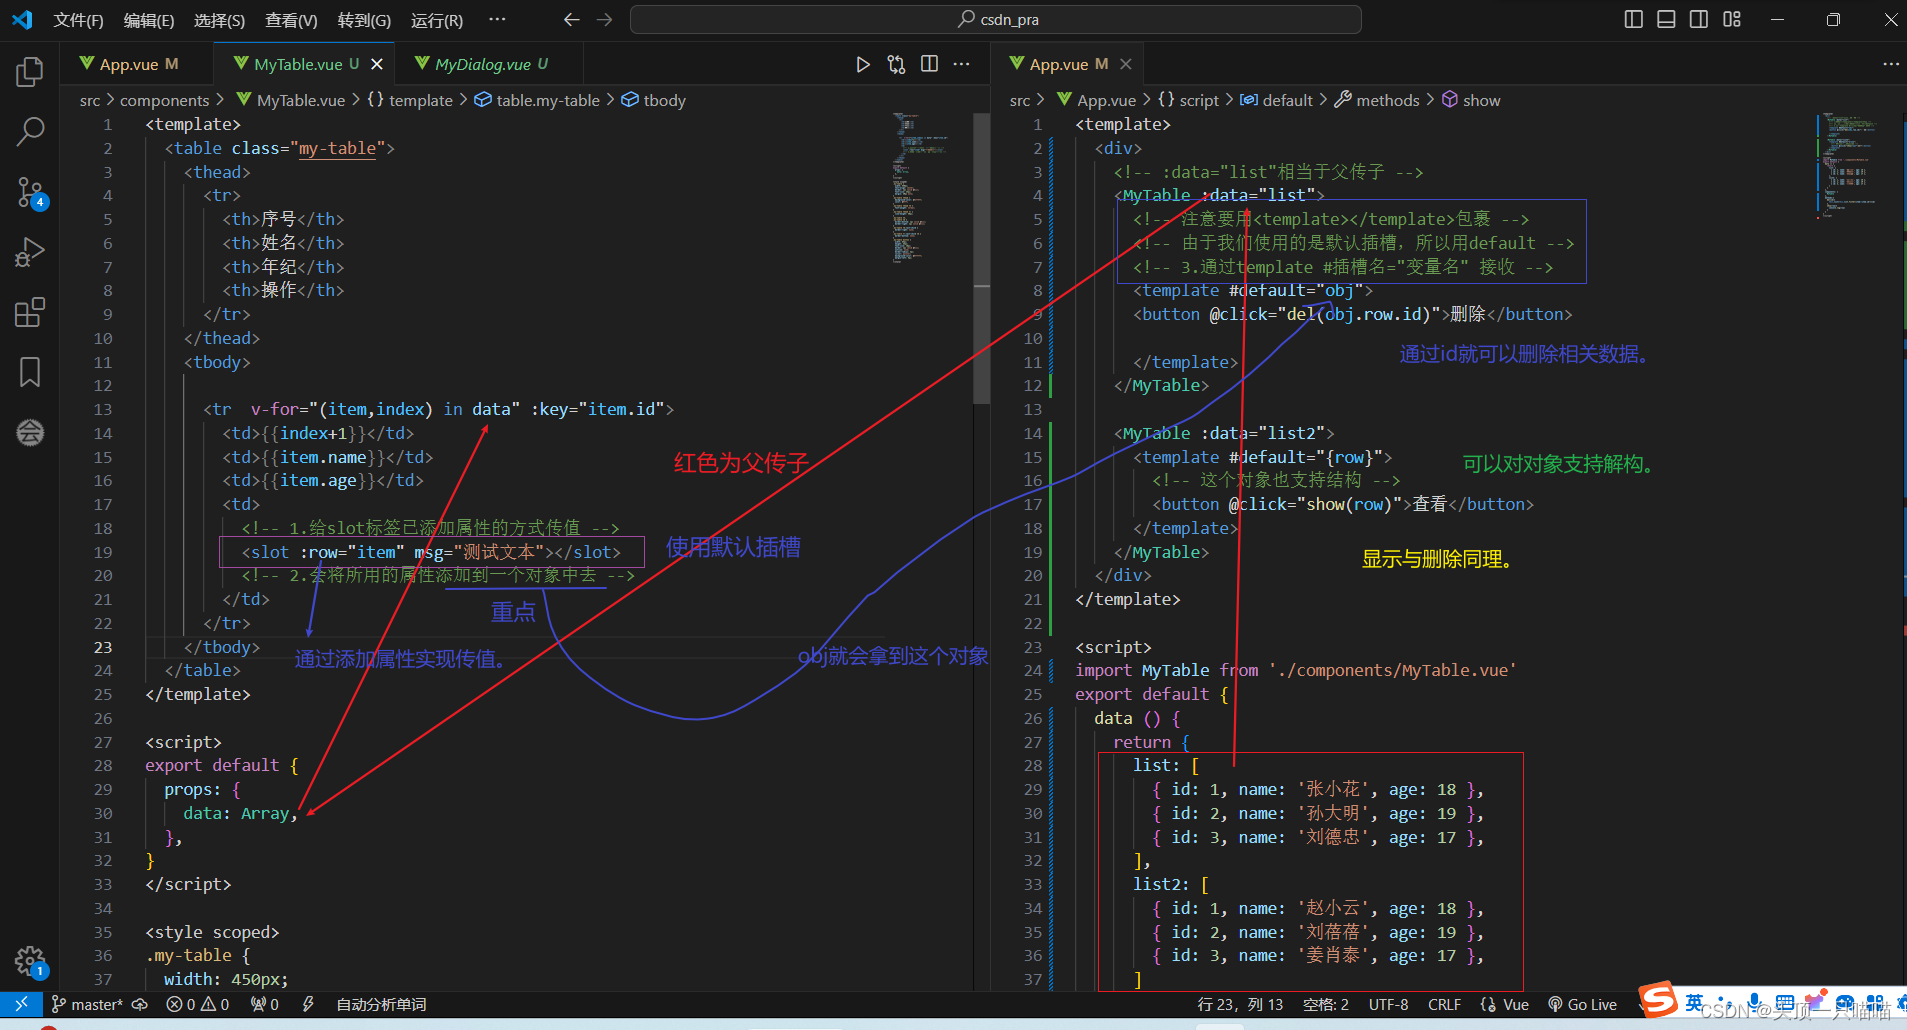
Task: Open the 选择(S) menu
Action: [x=219, y=20]
